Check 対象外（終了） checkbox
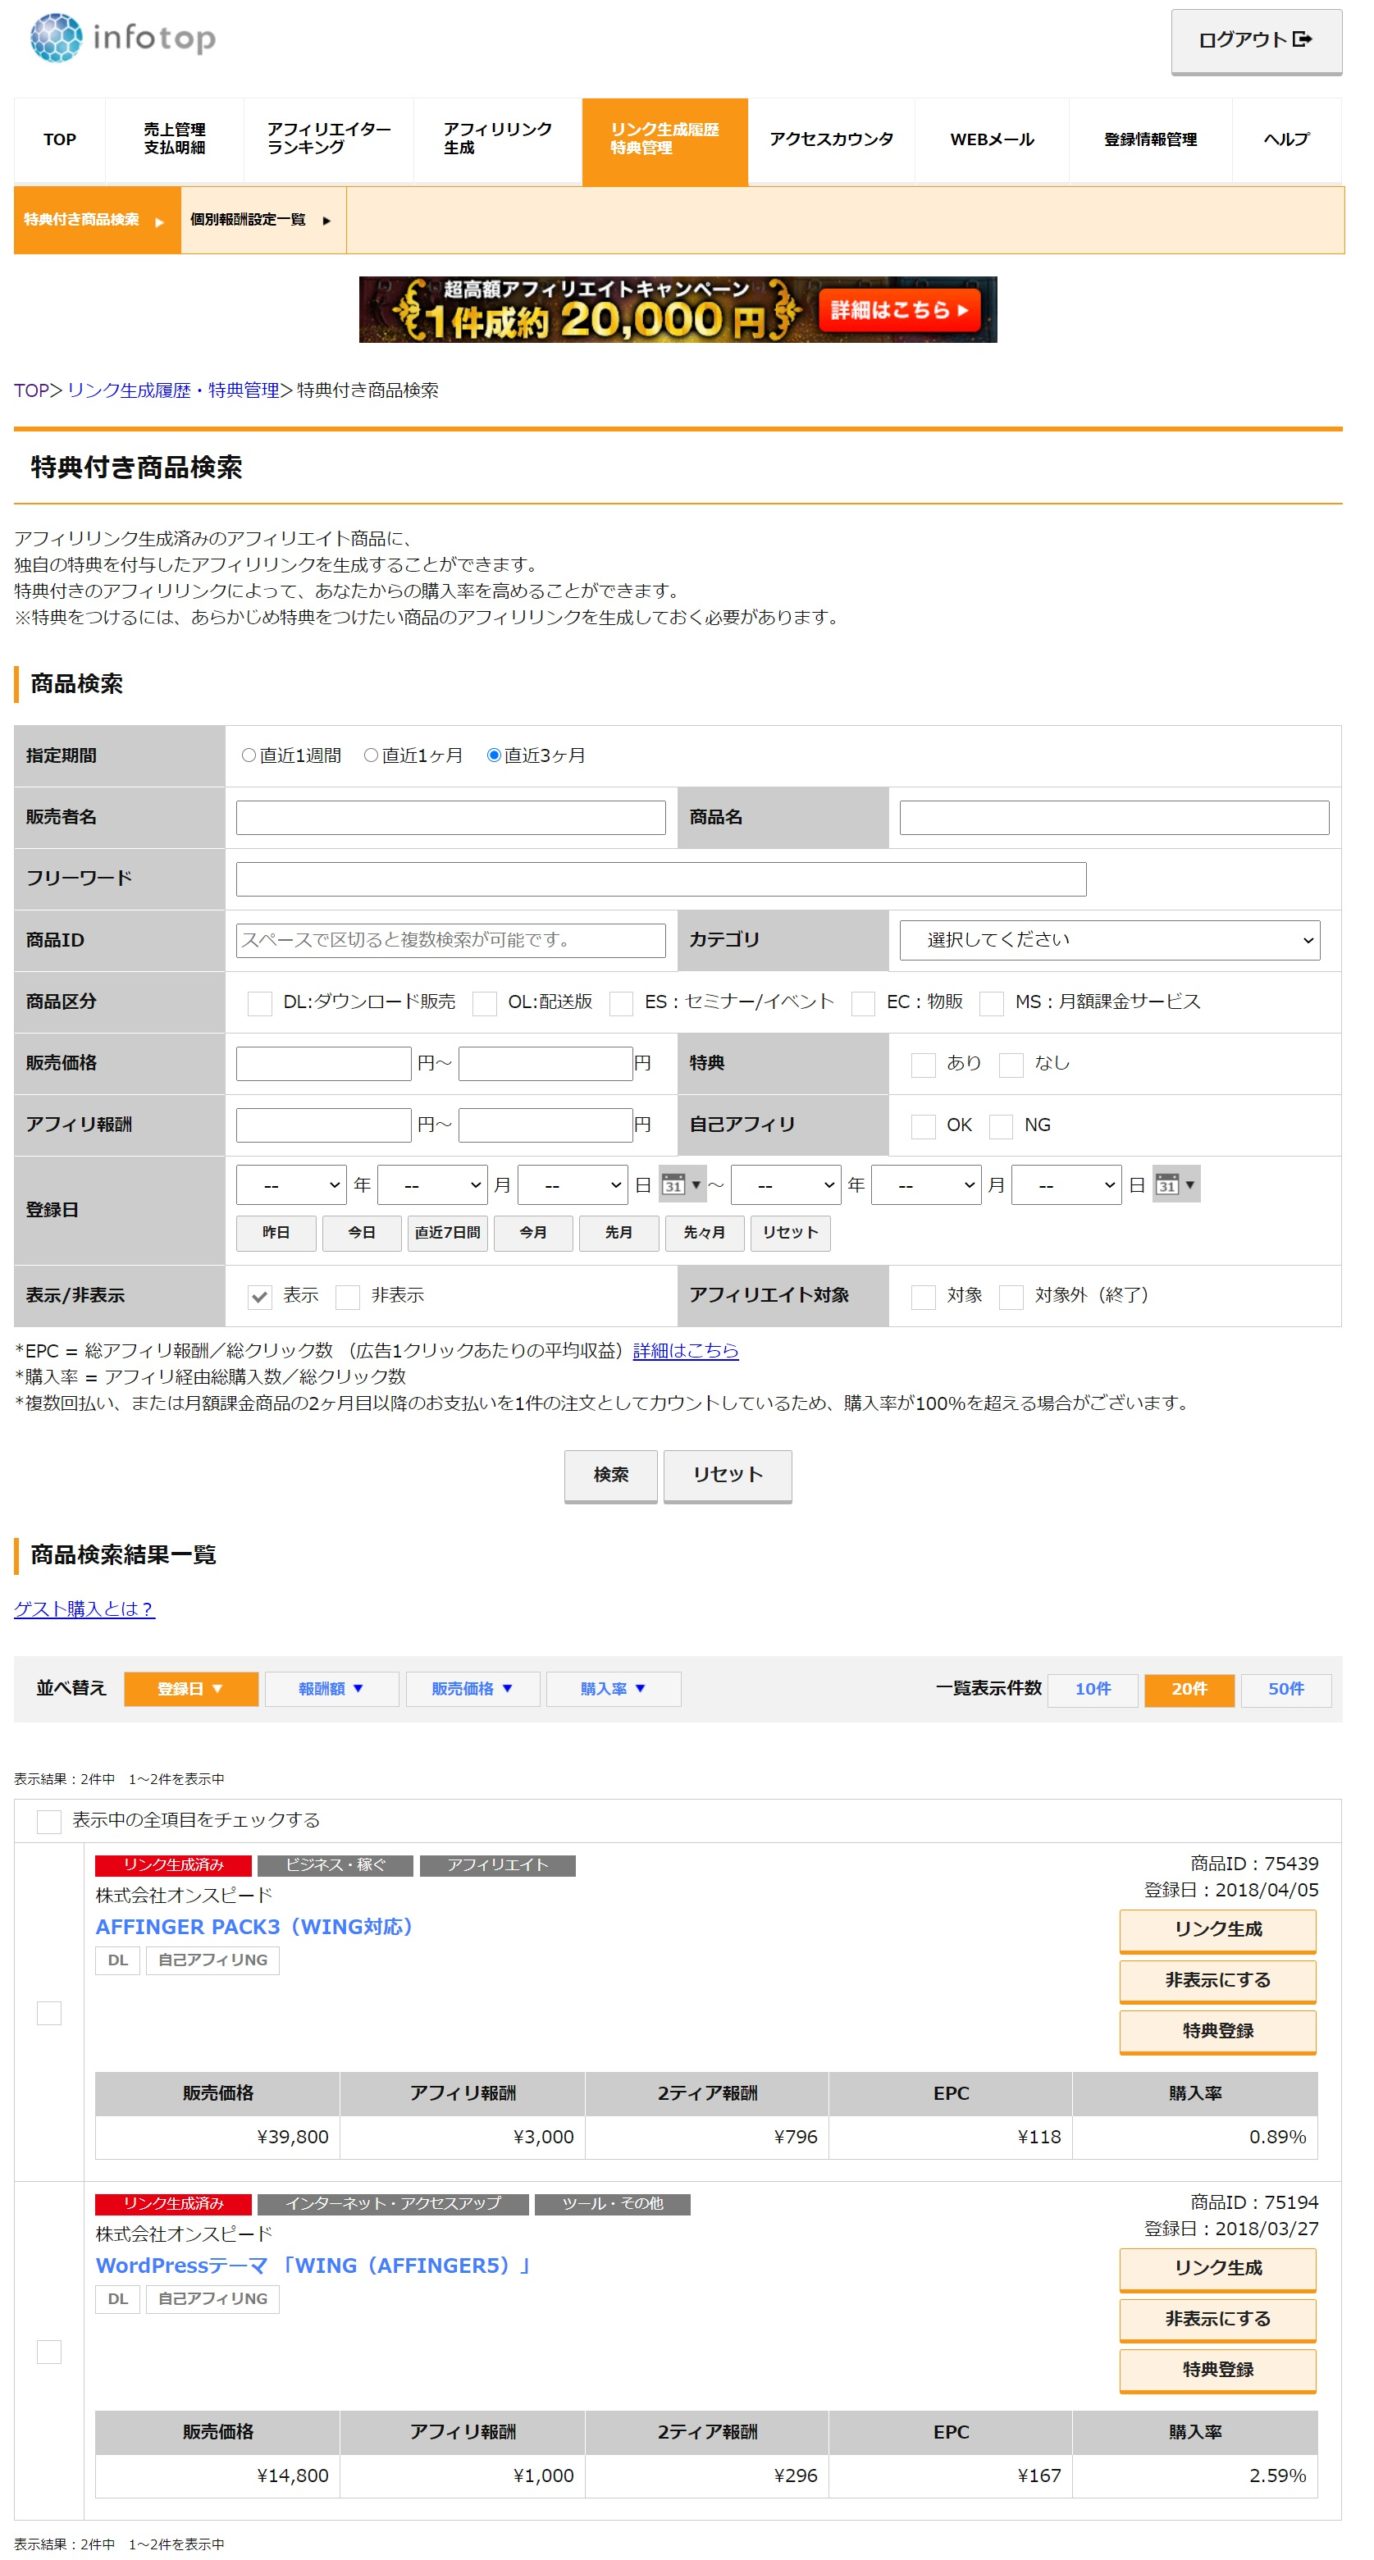Viewport: 1374px width, 2560px height. 1012,1297
